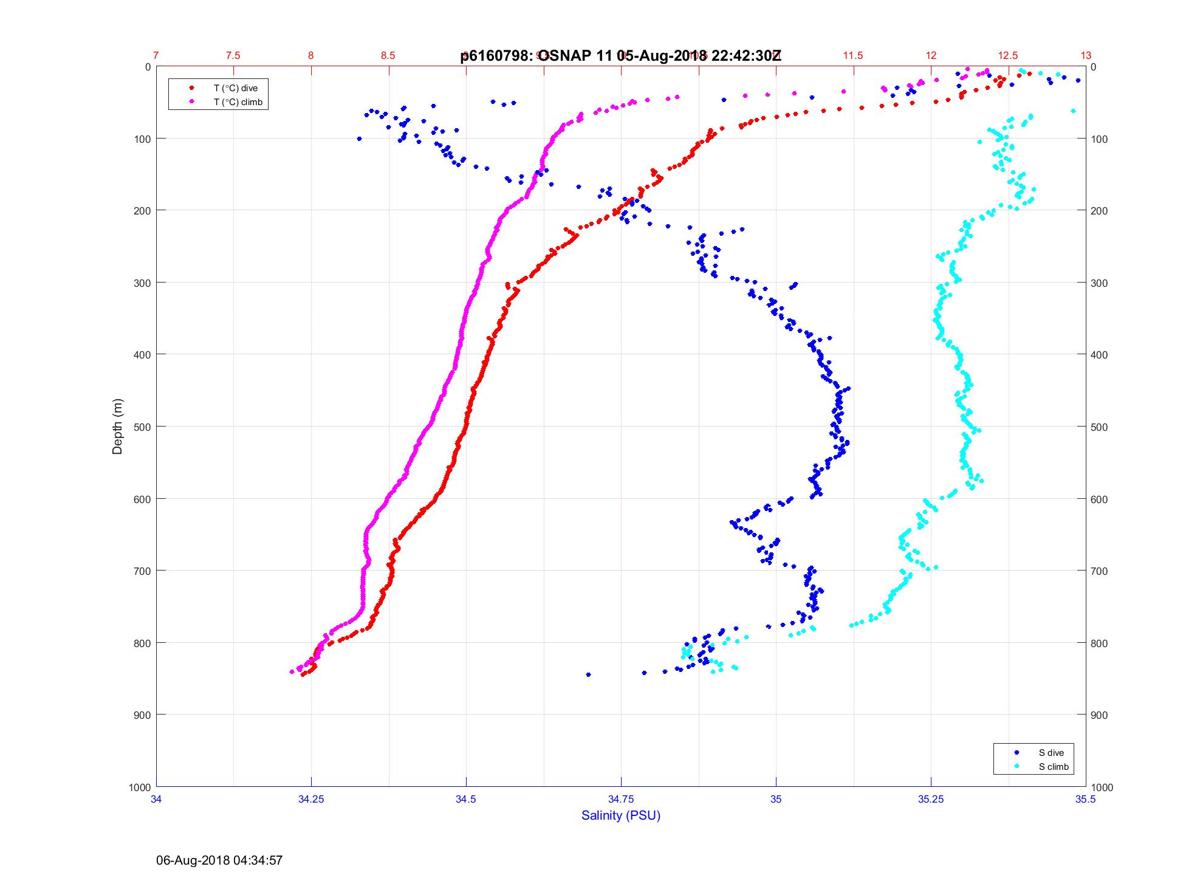
Task: Click the left depth tick label 400
Action: [141, 355]
